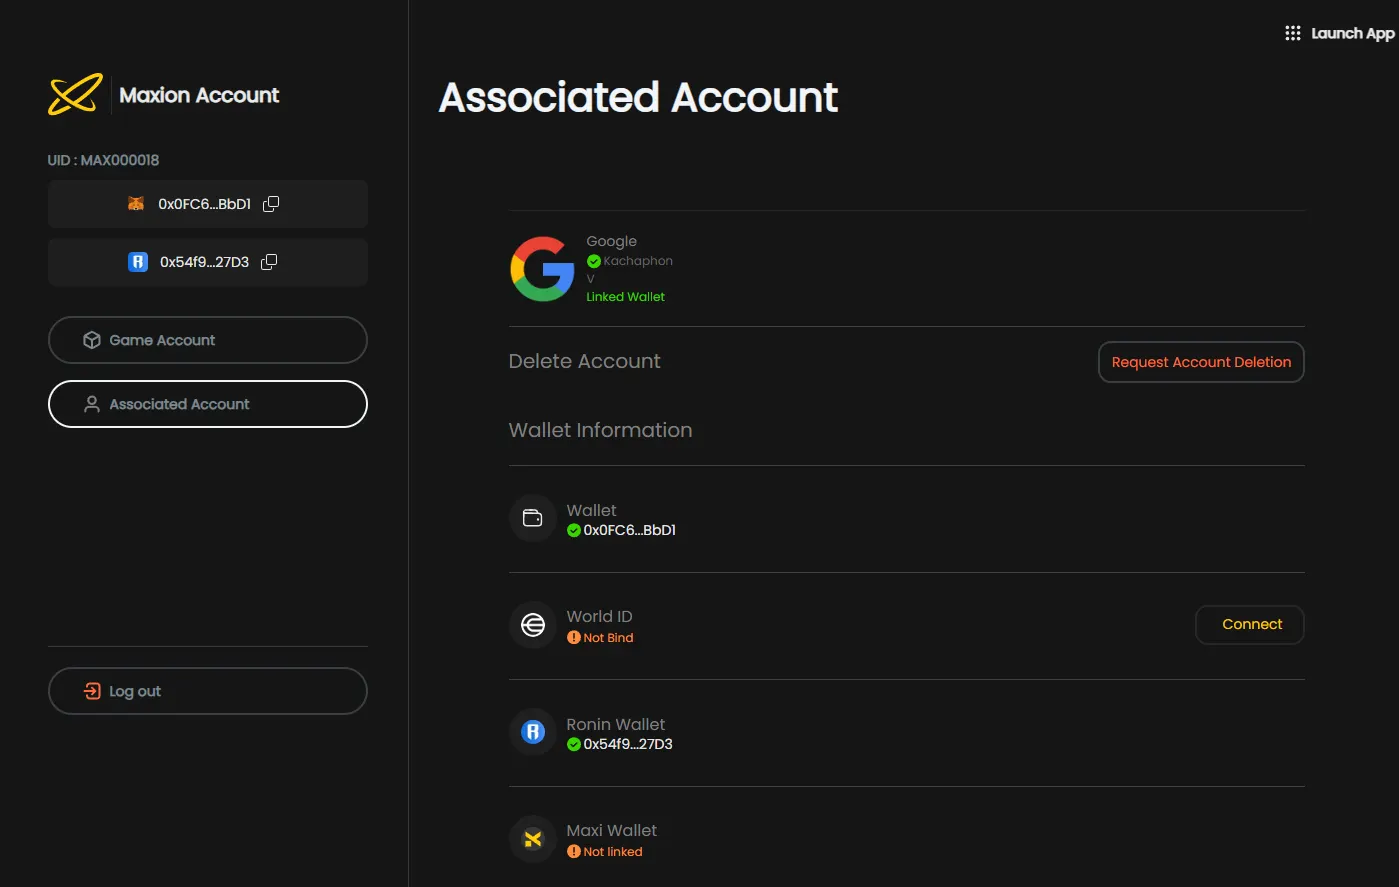
Task: Request account deletion
Action: point(1201,362)
